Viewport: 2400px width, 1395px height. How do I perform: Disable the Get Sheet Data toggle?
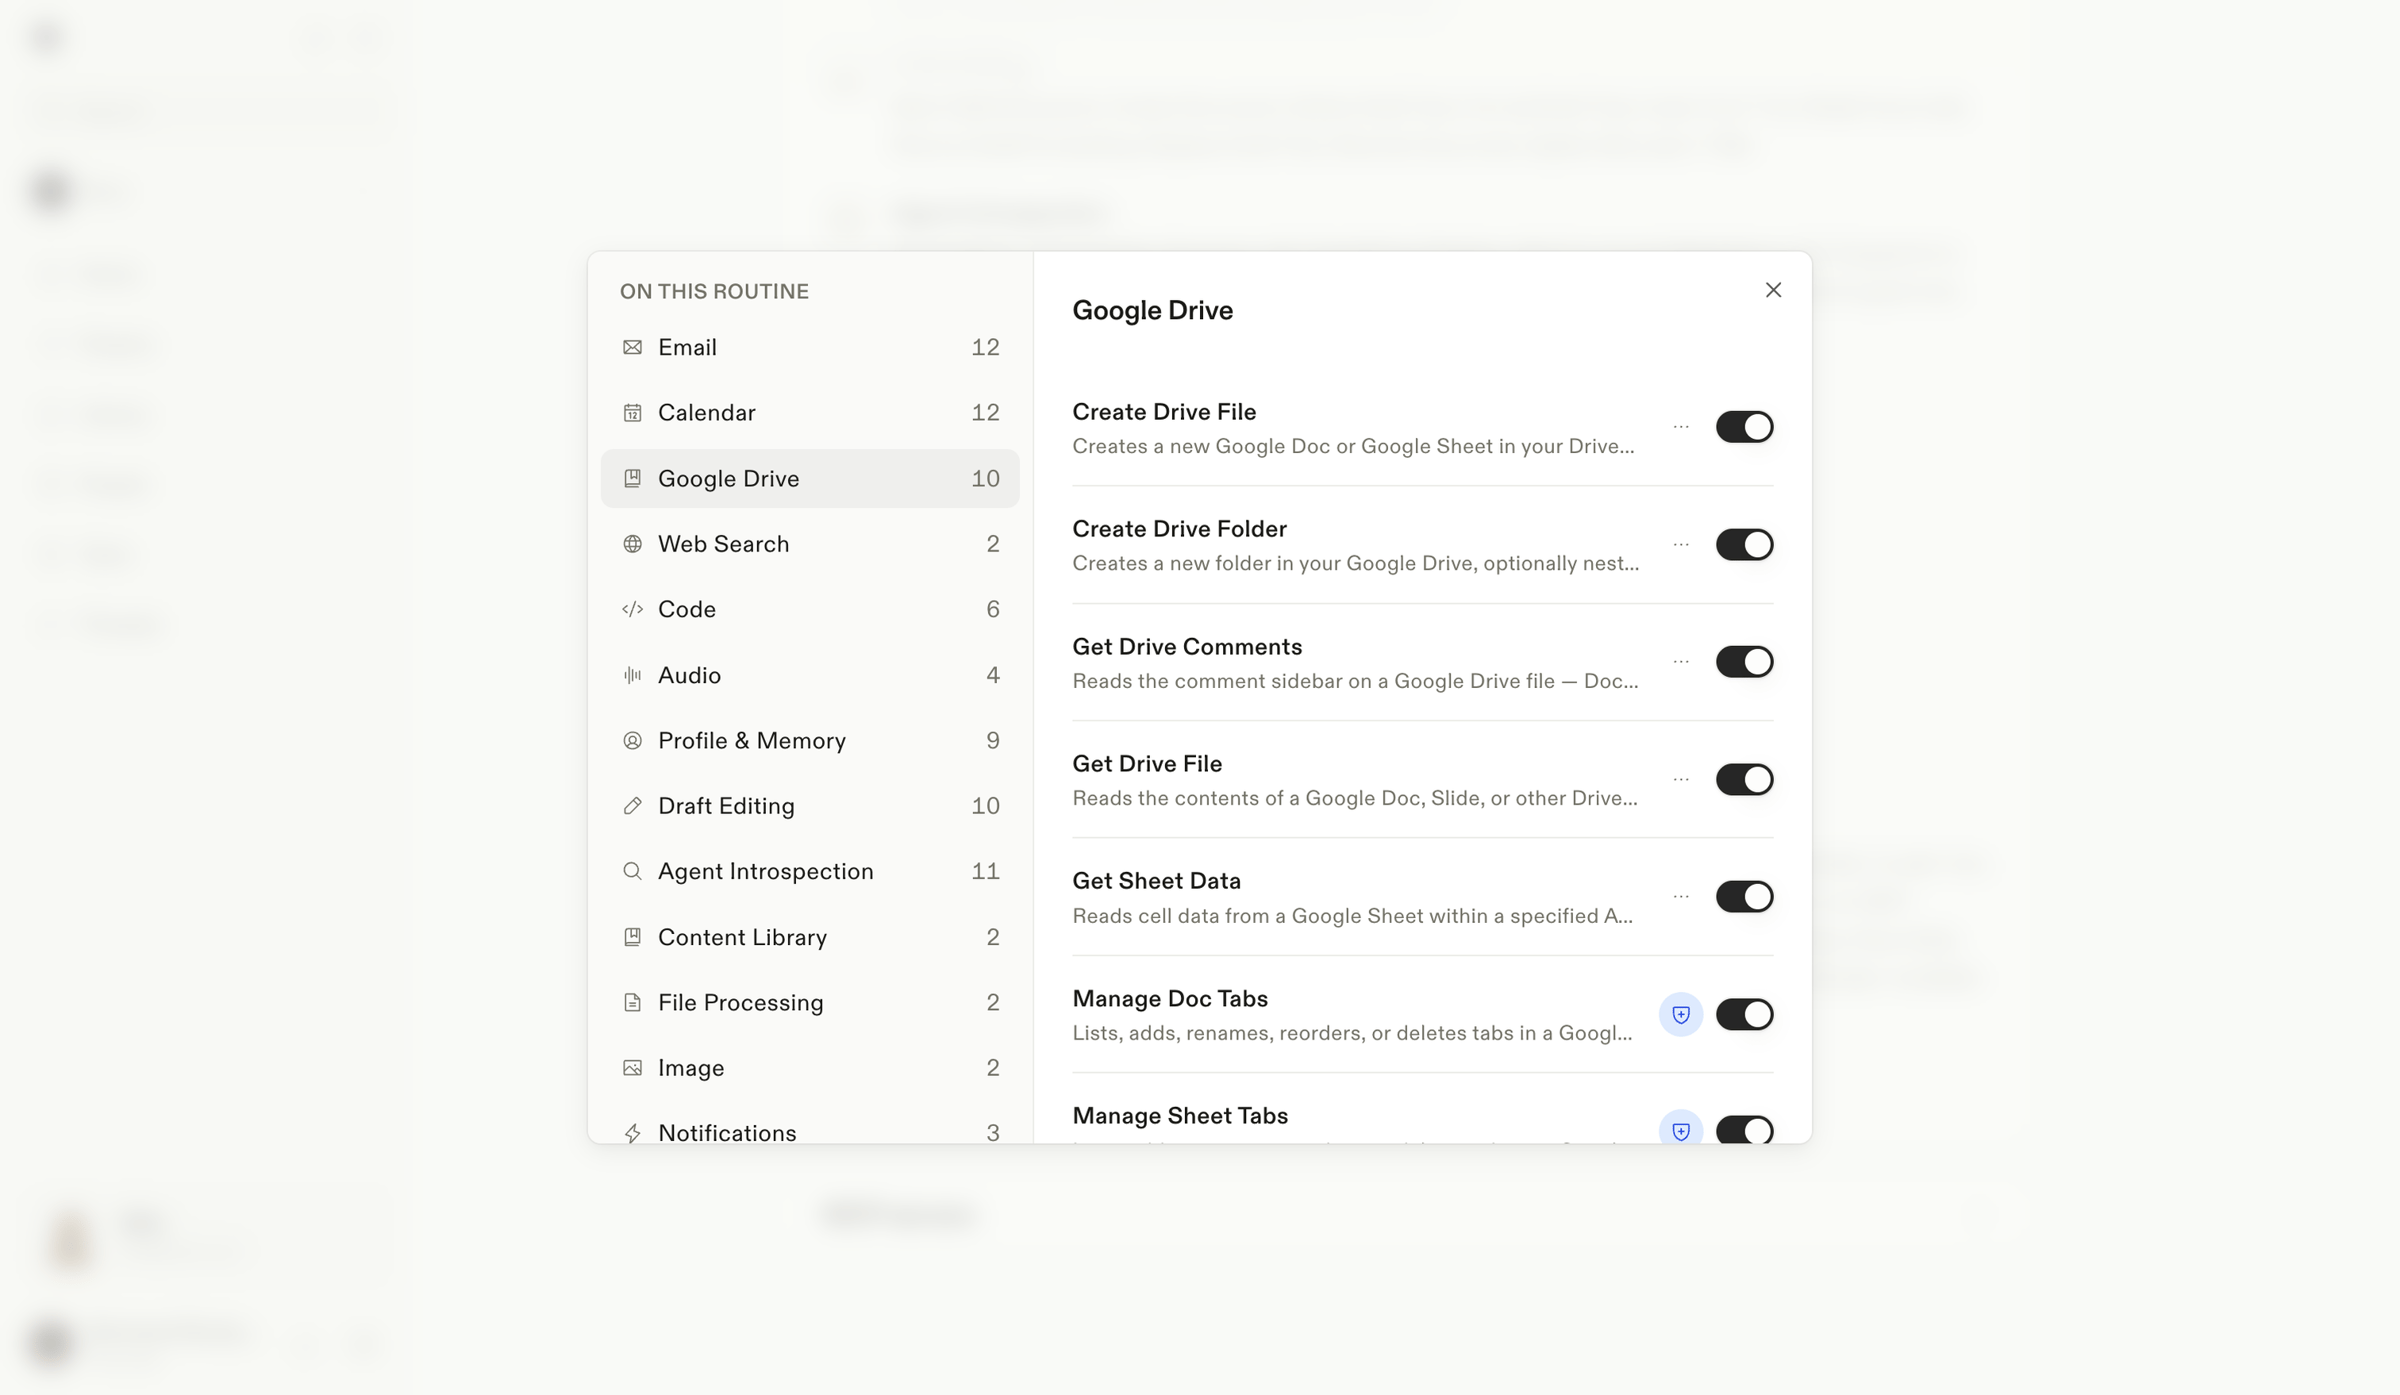[x=1744, y=897]
